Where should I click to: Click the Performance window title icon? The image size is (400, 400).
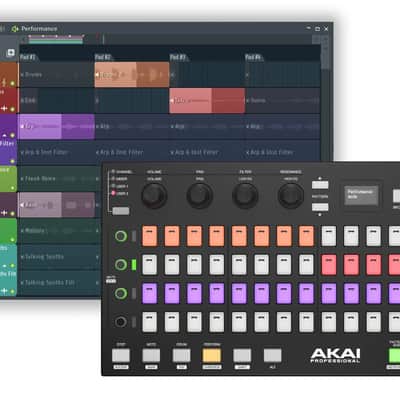15,29
